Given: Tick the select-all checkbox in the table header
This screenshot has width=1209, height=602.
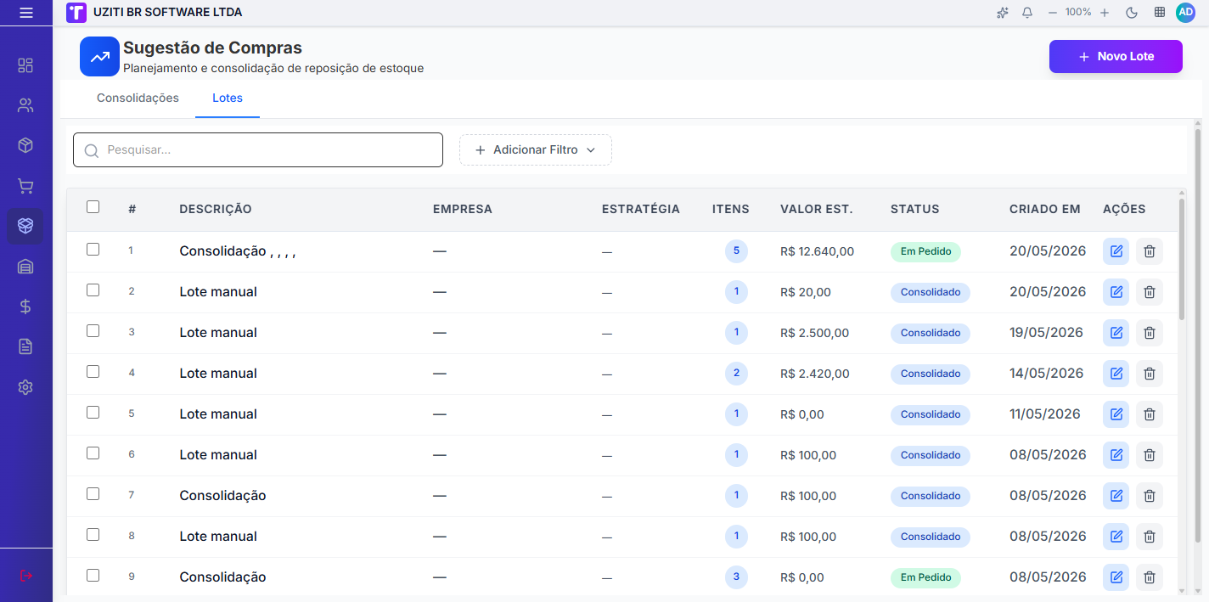Looking at the screenshot, I should [x=93, y=207].
